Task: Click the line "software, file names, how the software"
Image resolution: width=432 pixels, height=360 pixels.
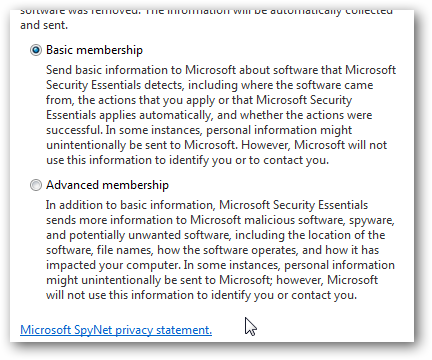Action: tap(212, 250)
